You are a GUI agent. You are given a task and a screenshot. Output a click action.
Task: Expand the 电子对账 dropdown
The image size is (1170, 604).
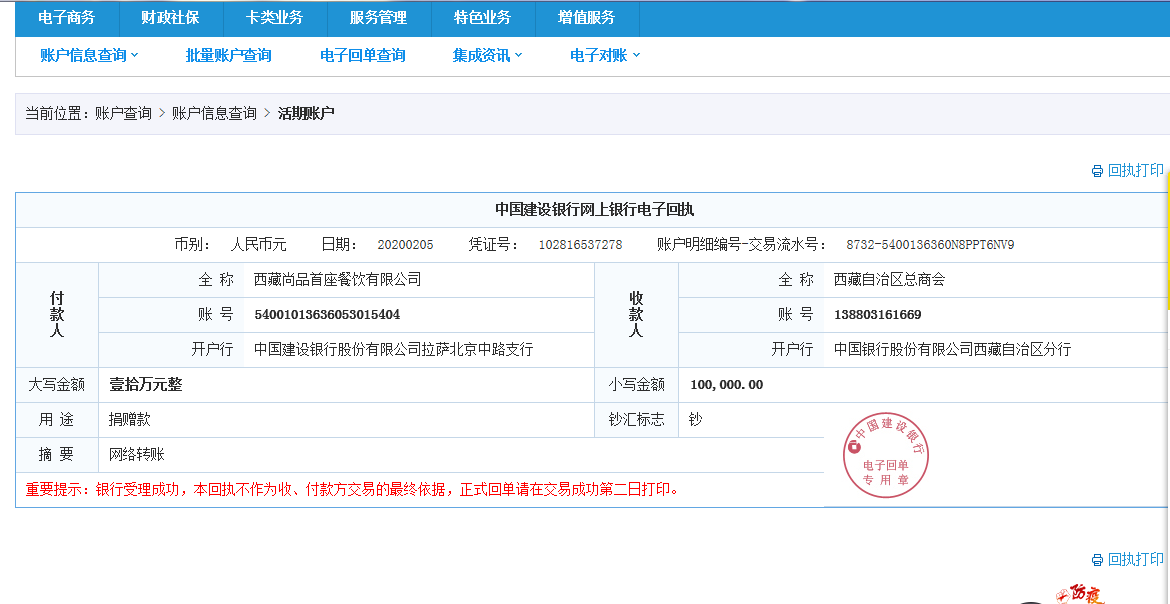pos(605,55)
